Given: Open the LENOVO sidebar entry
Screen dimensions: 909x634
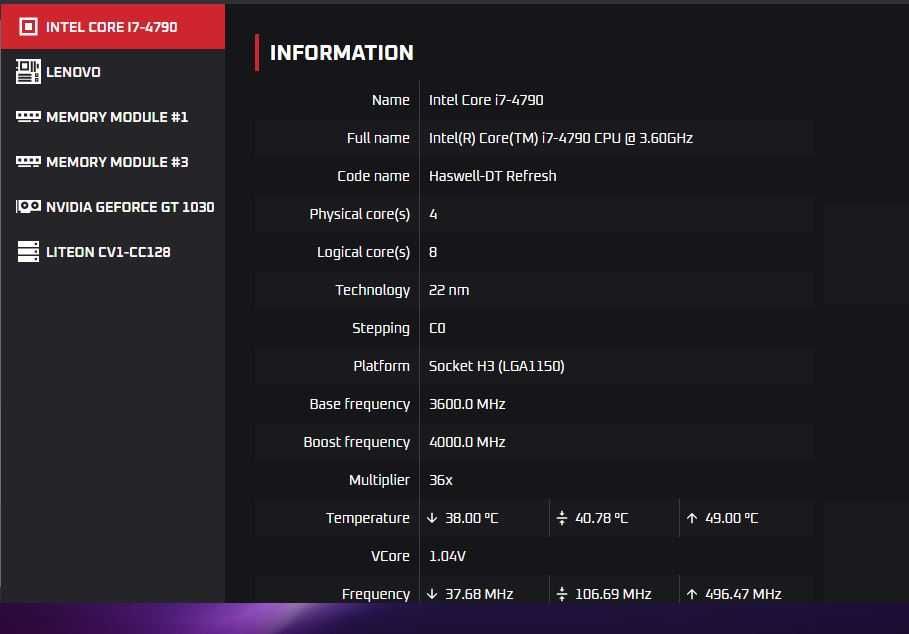Looking at the screenshot, I should tap(113, 72).
